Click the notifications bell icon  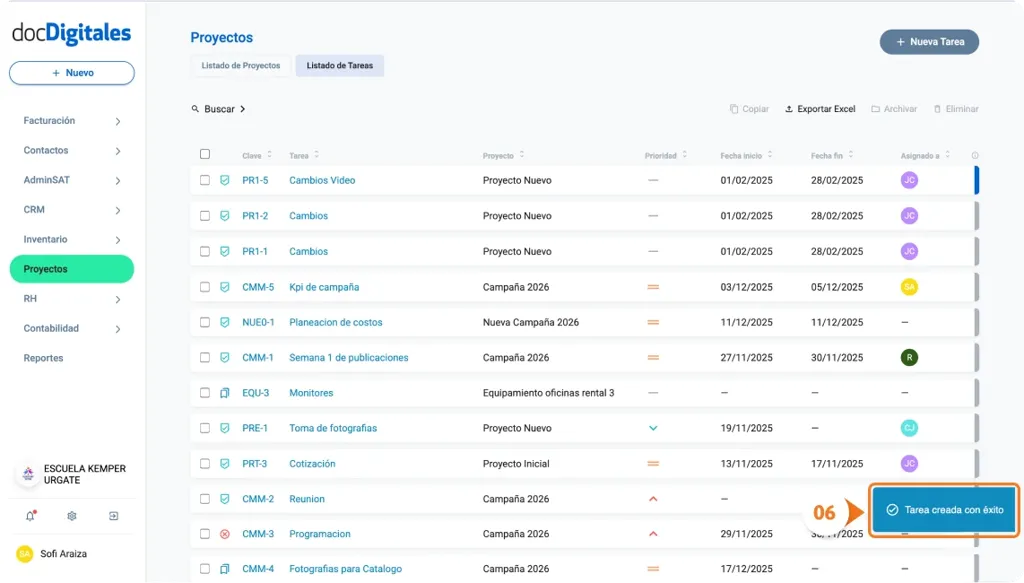tap(30, 515)
